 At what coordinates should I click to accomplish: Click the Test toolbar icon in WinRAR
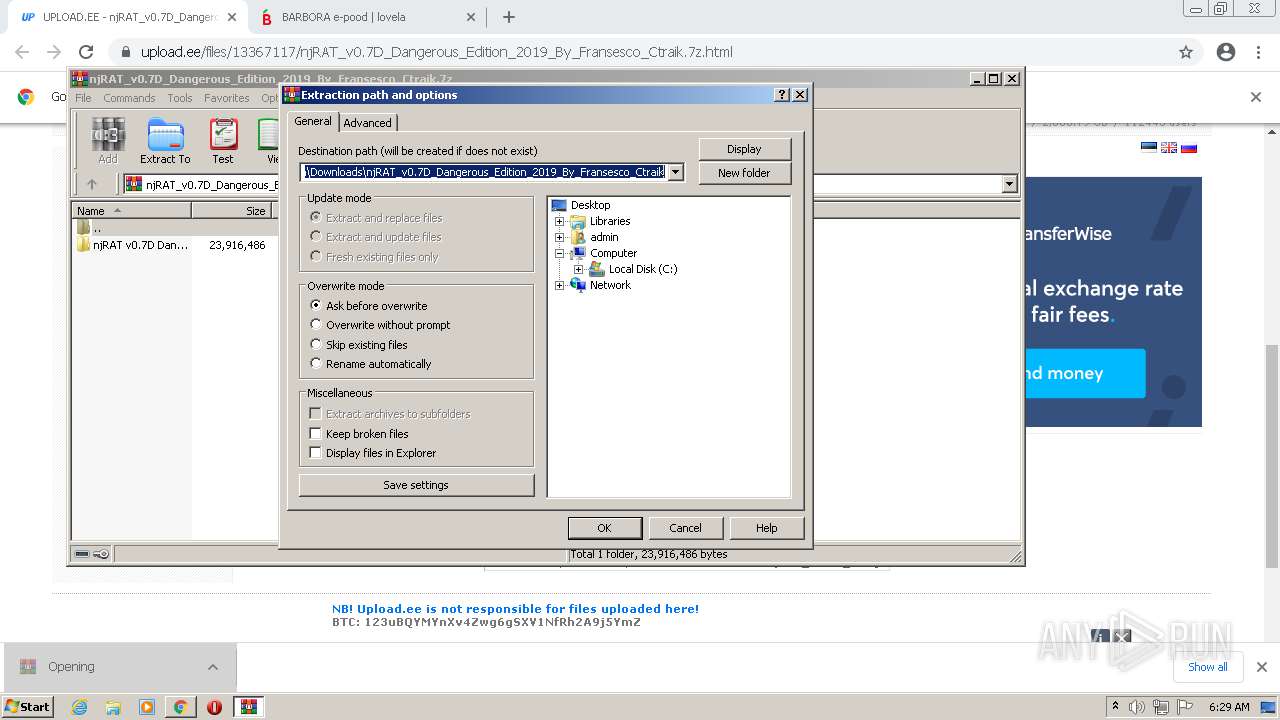click(x=223, y=140)
